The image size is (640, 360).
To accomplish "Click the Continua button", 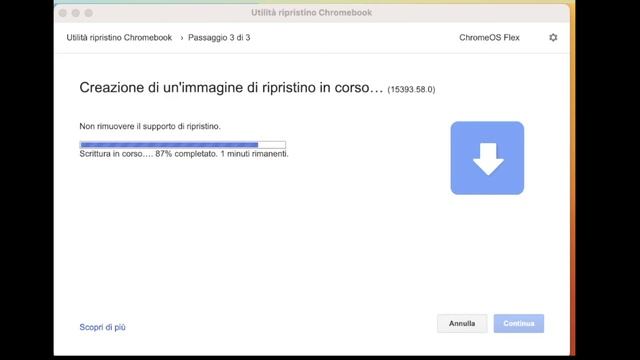I will pos(519,323).
